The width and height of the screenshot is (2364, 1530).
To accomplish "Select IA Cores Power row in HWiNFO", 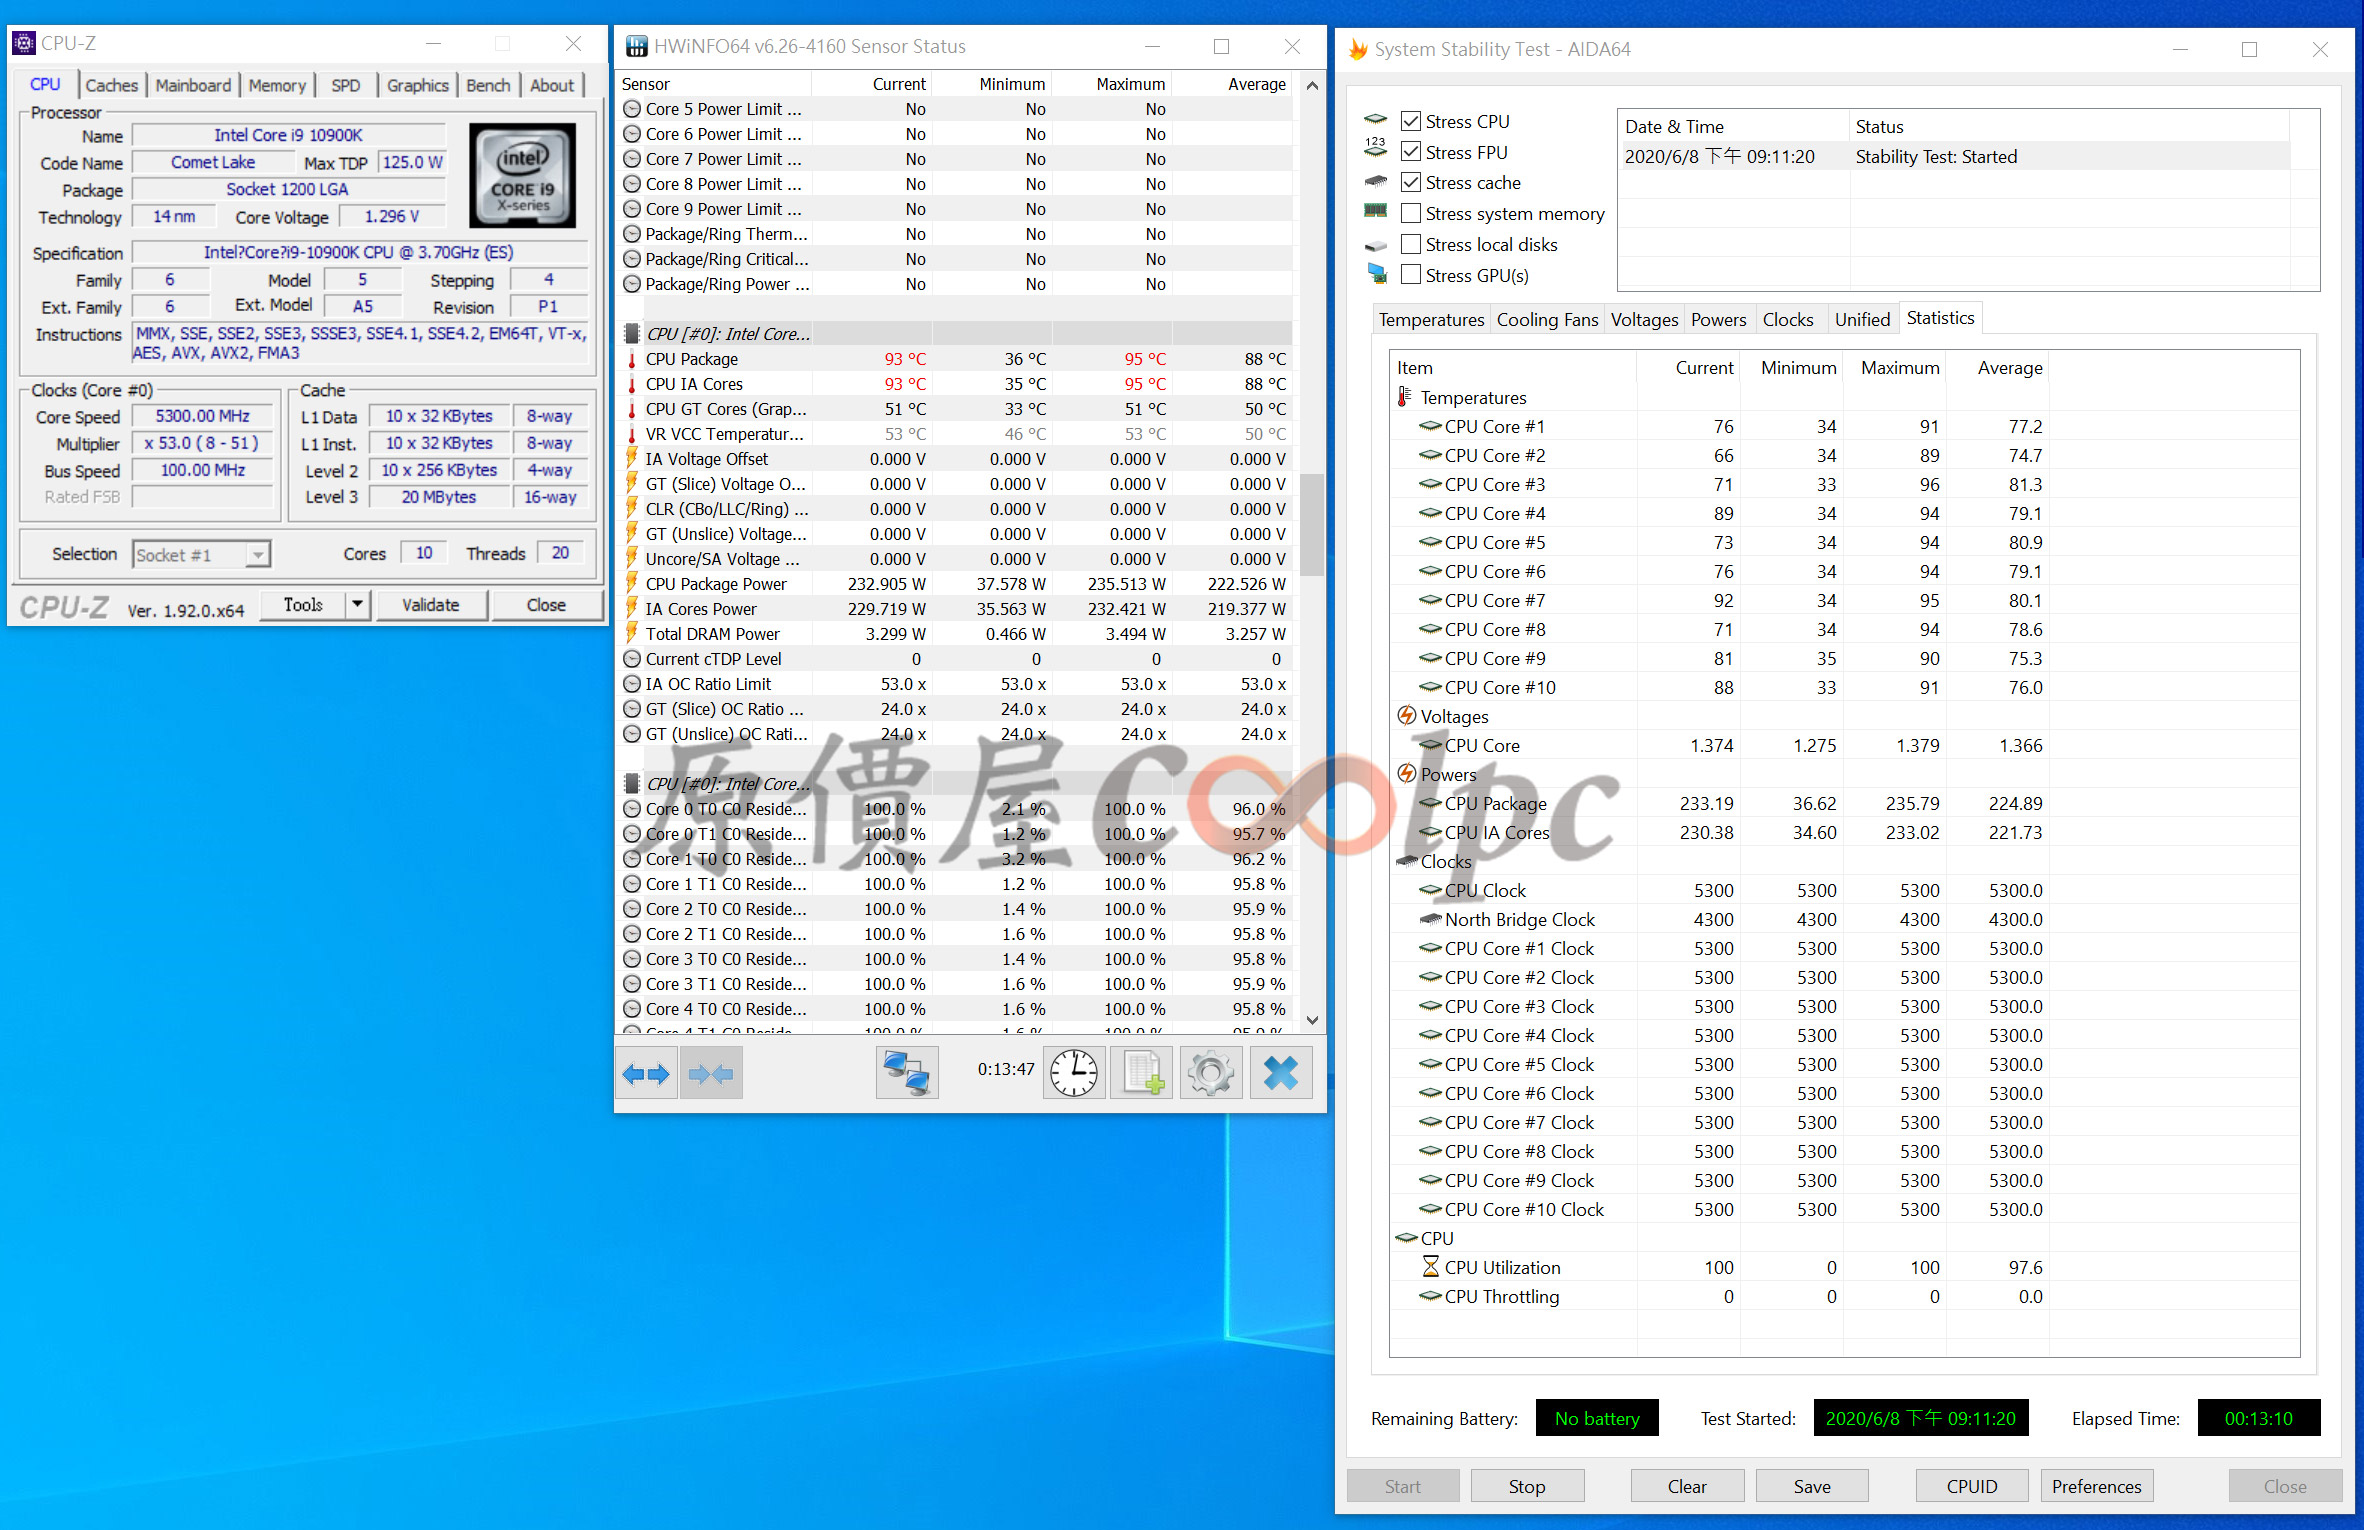I will (x=955, y=609).
